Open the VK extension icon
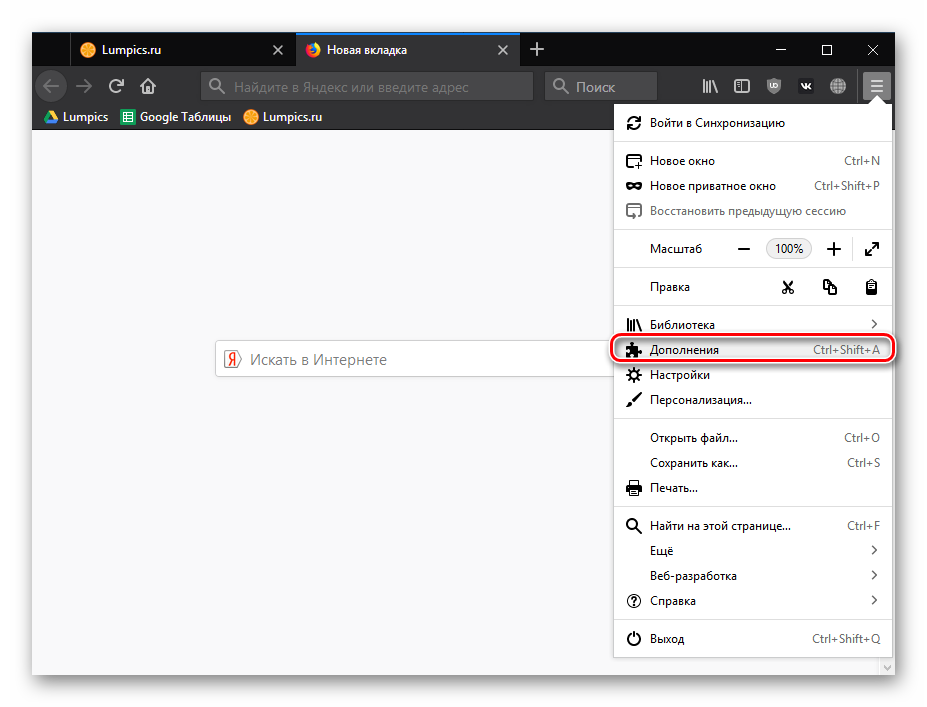The width and height of the screenshot is (927, 707). coord(806,87)
